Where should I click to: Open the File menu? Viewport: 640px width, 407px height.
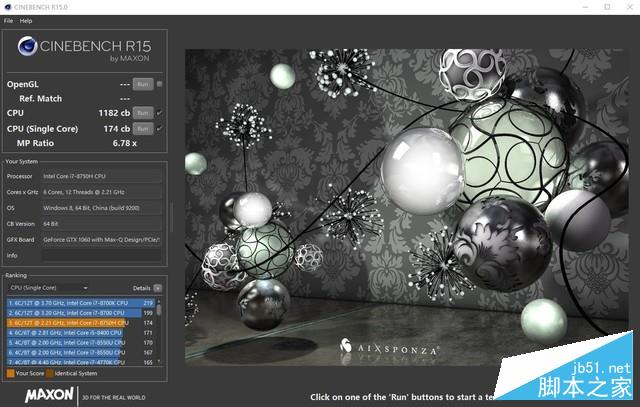tap(8, 21)
